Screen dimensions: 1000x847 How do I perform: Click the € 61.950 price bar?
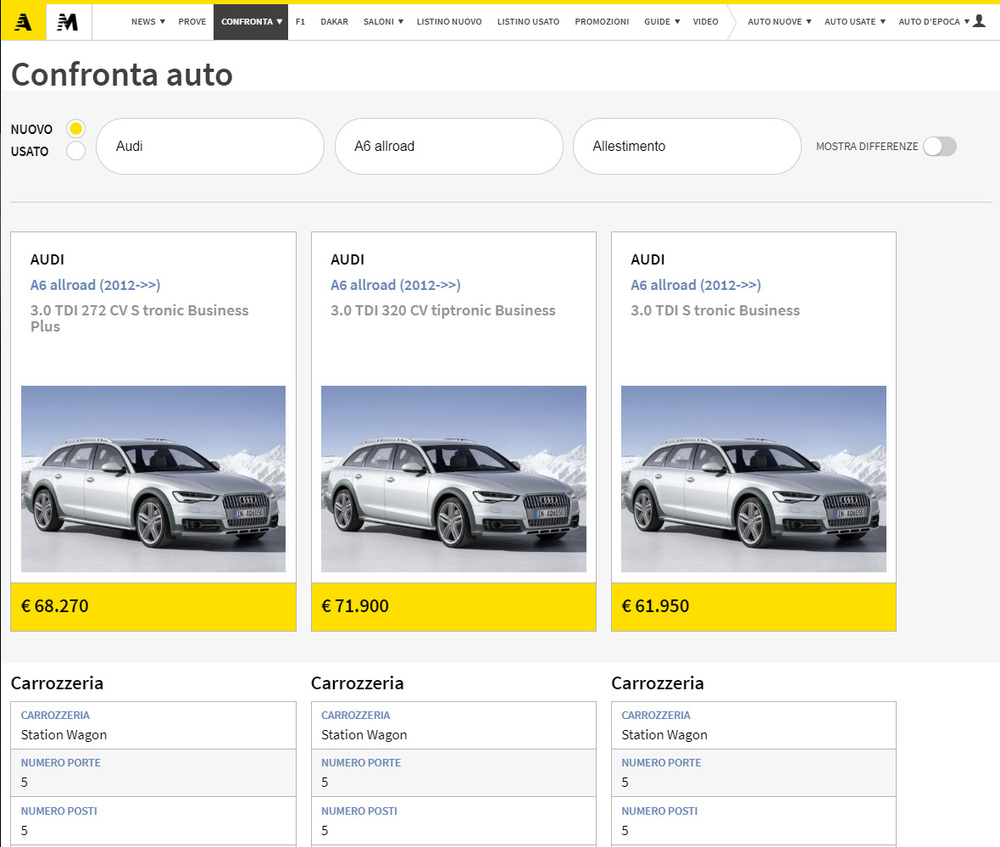coord(754,607)
